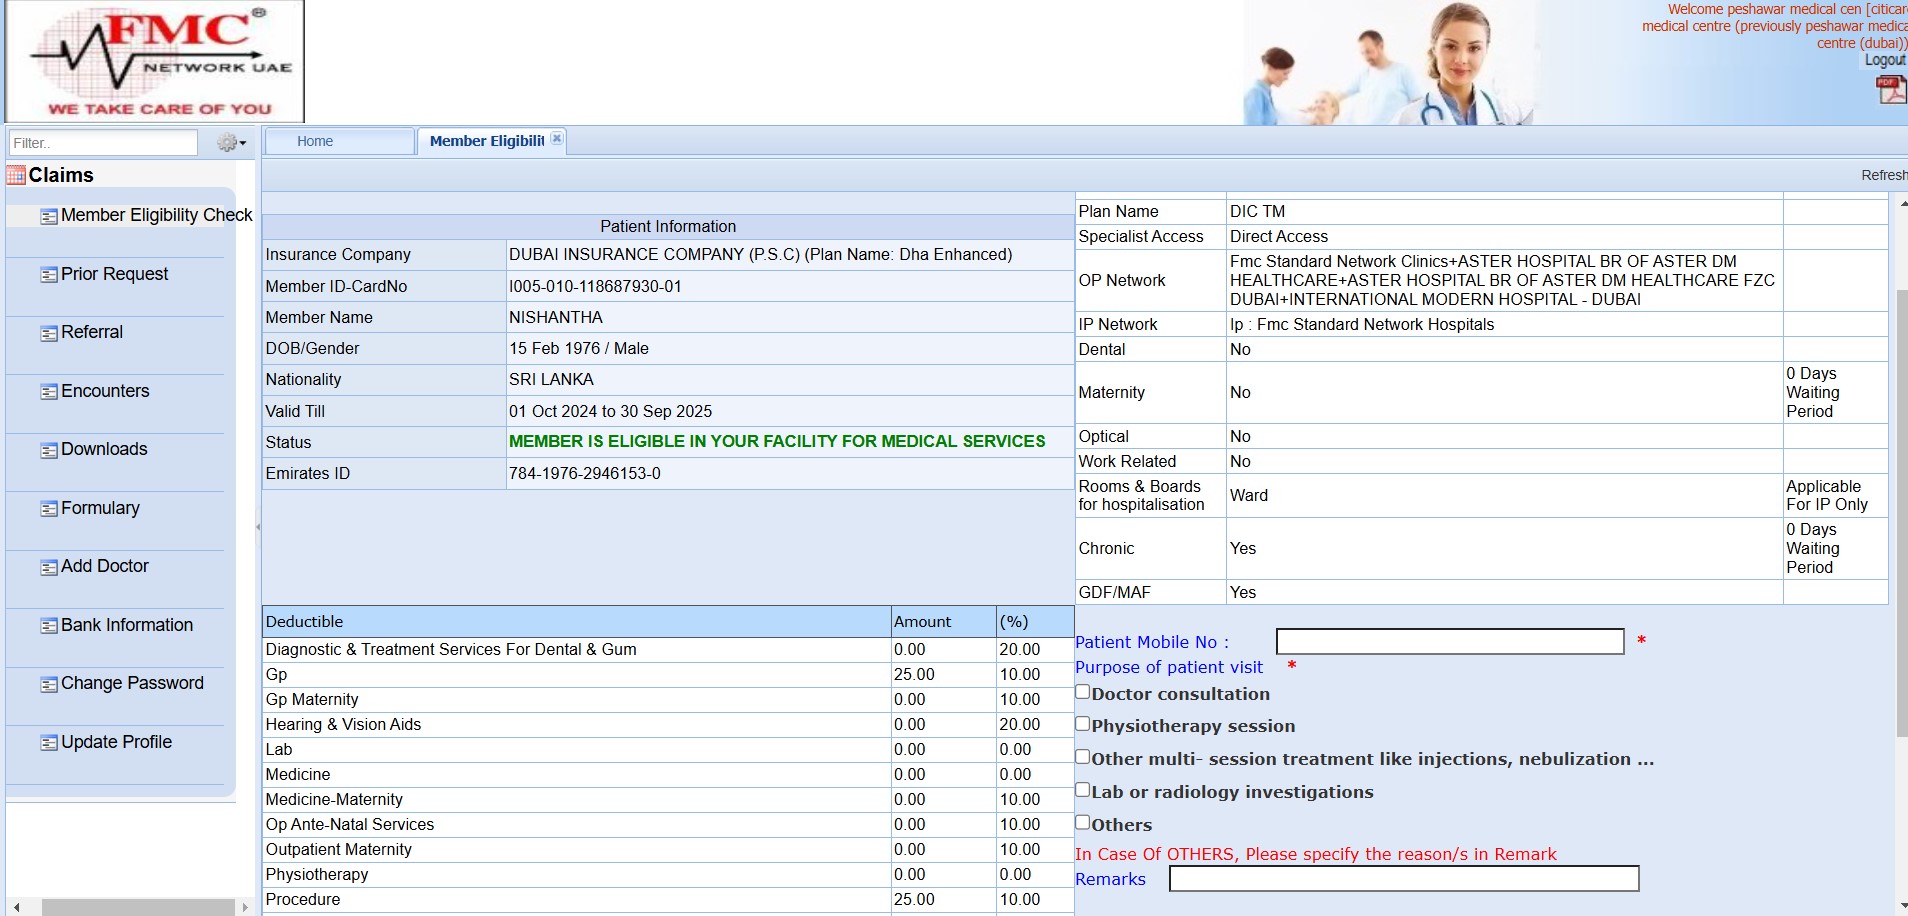Screen dimensions: 1908x916
Task: Switch to the Home tab
Action: pos(315,141)
